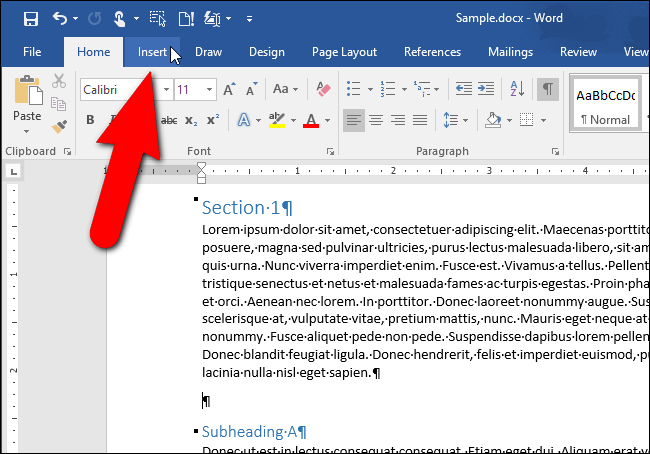Image resolution: width=650 pixels, height=454 pixels.
Task: Open the Insert ribbon tab
Action: point(152,52)
